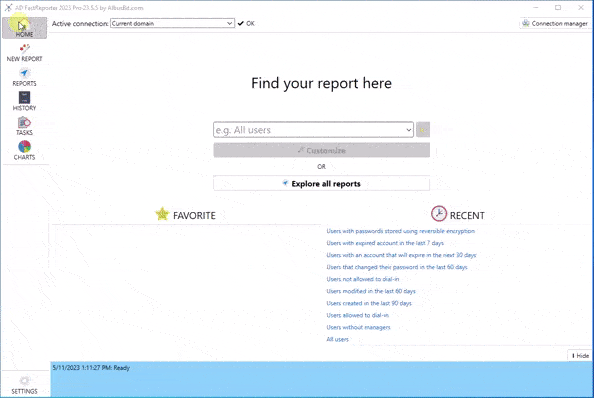Click Explore all reports

click(x=322, y=184)
